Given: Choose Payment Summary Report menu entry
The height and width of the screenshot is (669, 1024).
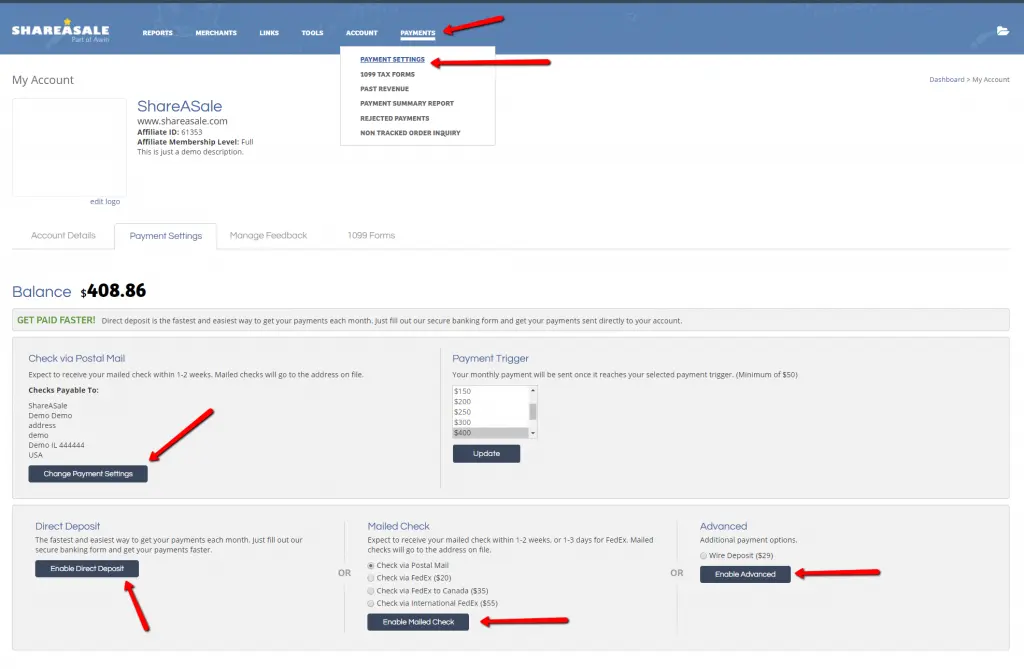Looking at the screenshot, I should pos(407,103).
